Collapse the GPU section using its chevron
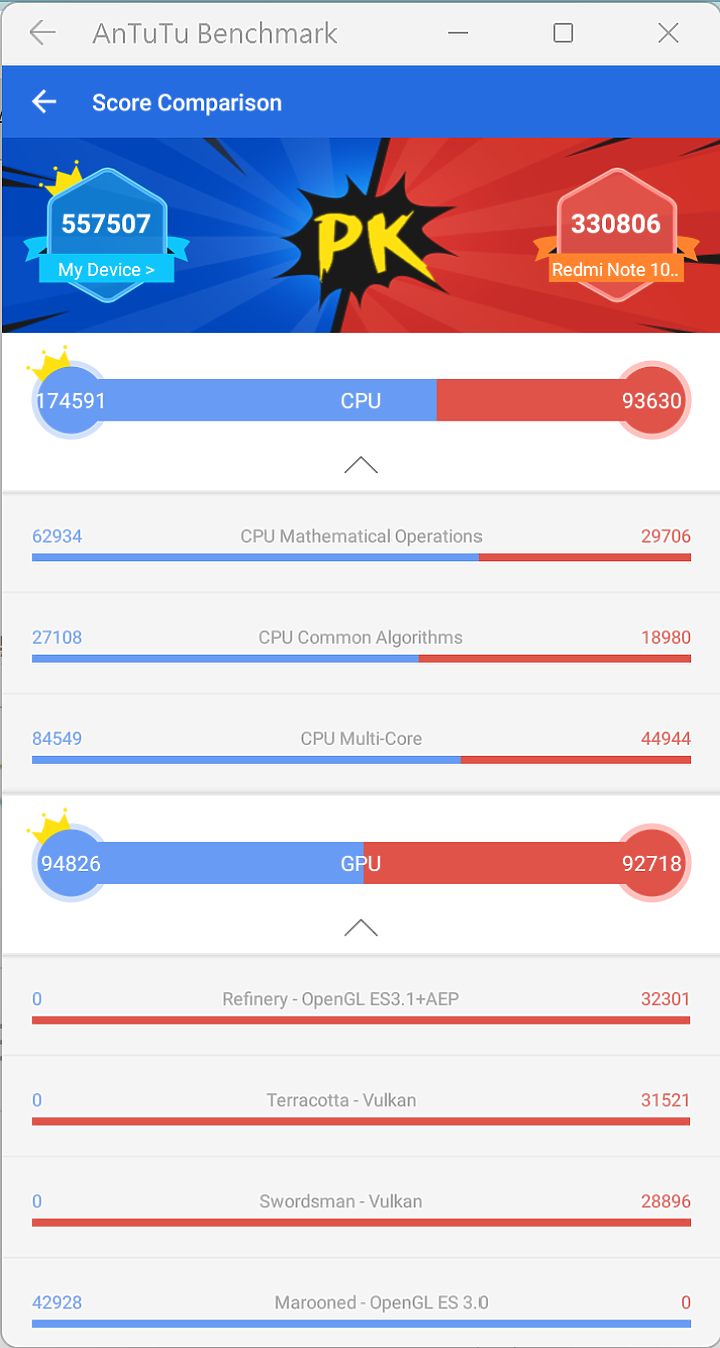The height and width of the screenshot is (1348, 720). pyautogui.click(x=361, y=927)
